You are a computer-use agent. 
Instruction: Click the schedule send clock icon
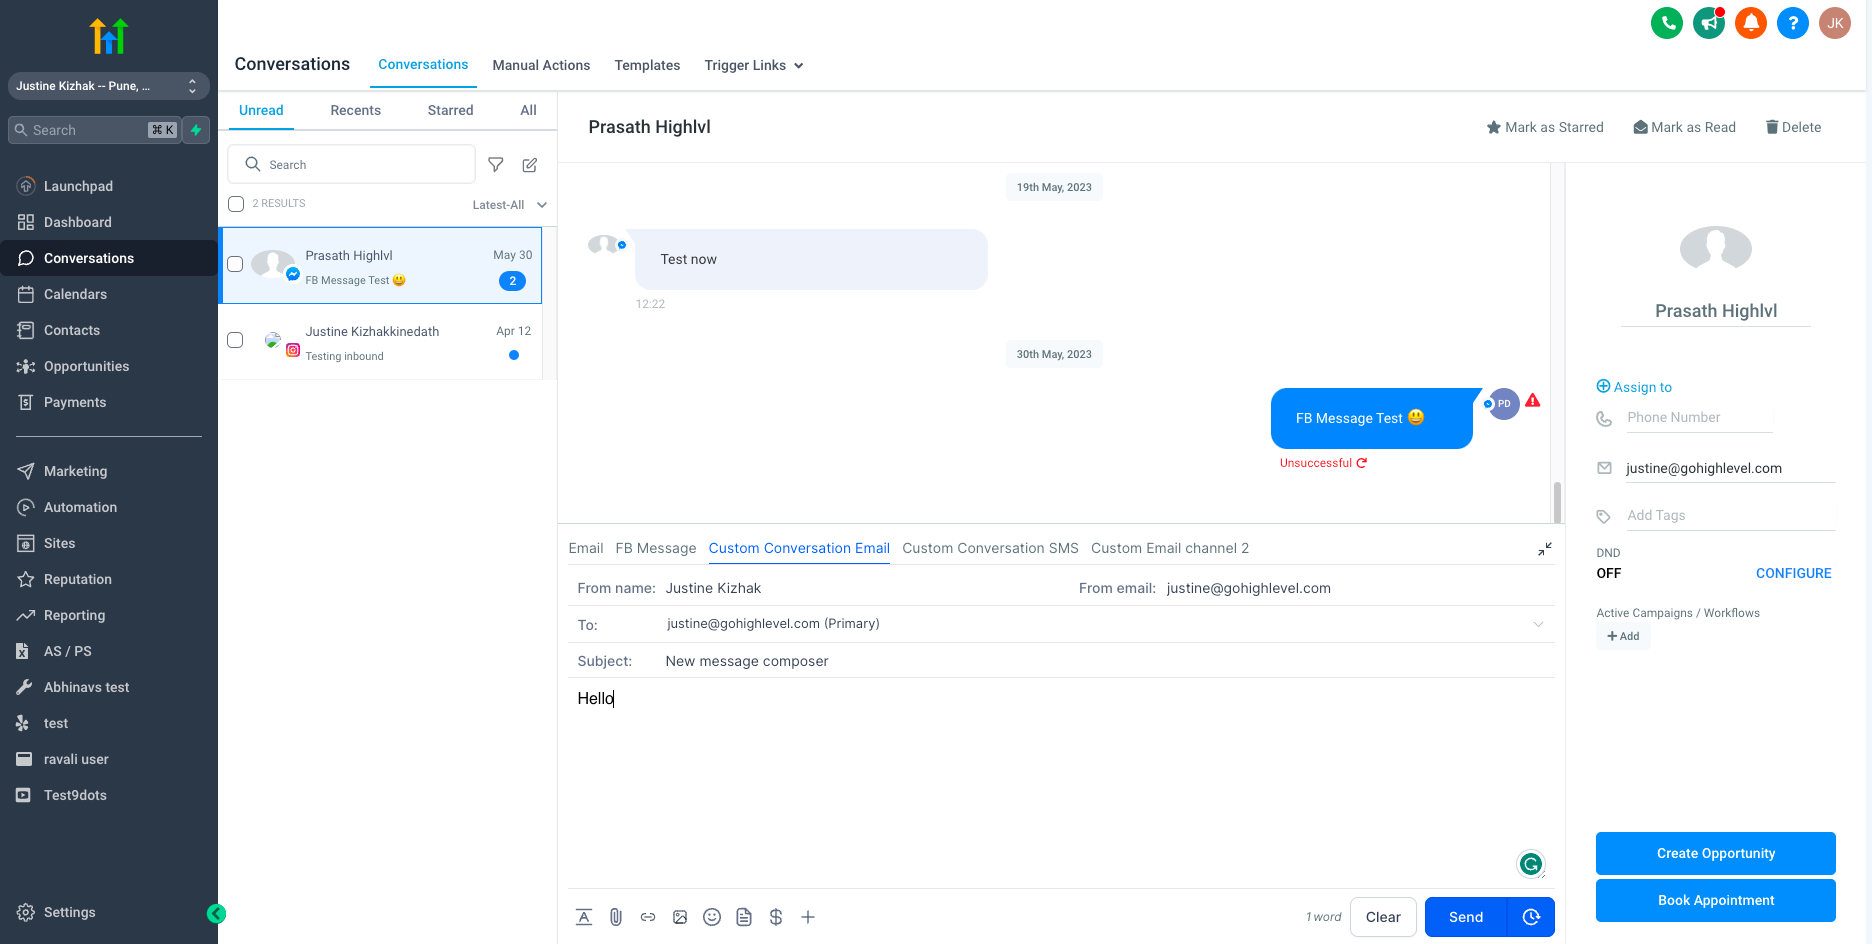point(1531,917)
